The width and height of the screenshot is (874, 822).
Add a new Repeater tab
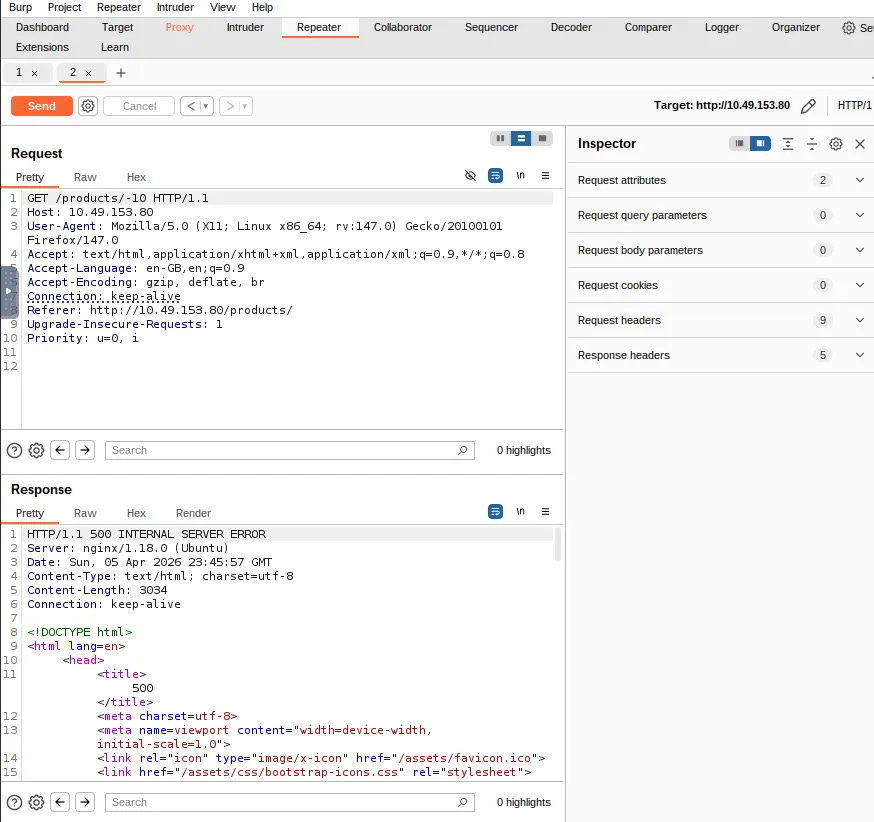tap(121, 73)
